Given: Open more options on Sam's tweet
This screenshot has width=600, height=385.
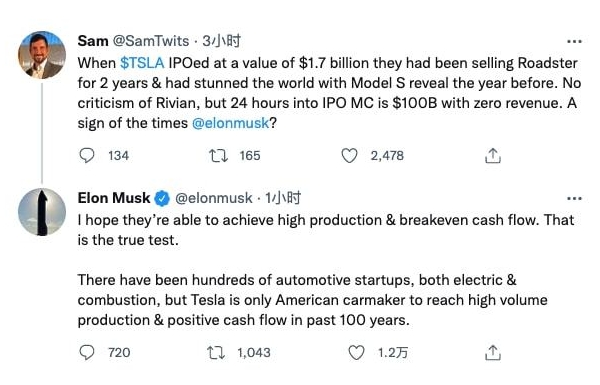Looking at the screenshot, I should 574,41.
